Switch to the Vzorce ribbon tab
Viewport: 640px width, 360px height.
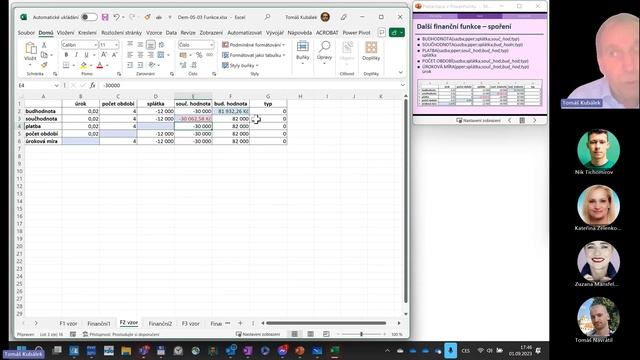click(154, 33)
